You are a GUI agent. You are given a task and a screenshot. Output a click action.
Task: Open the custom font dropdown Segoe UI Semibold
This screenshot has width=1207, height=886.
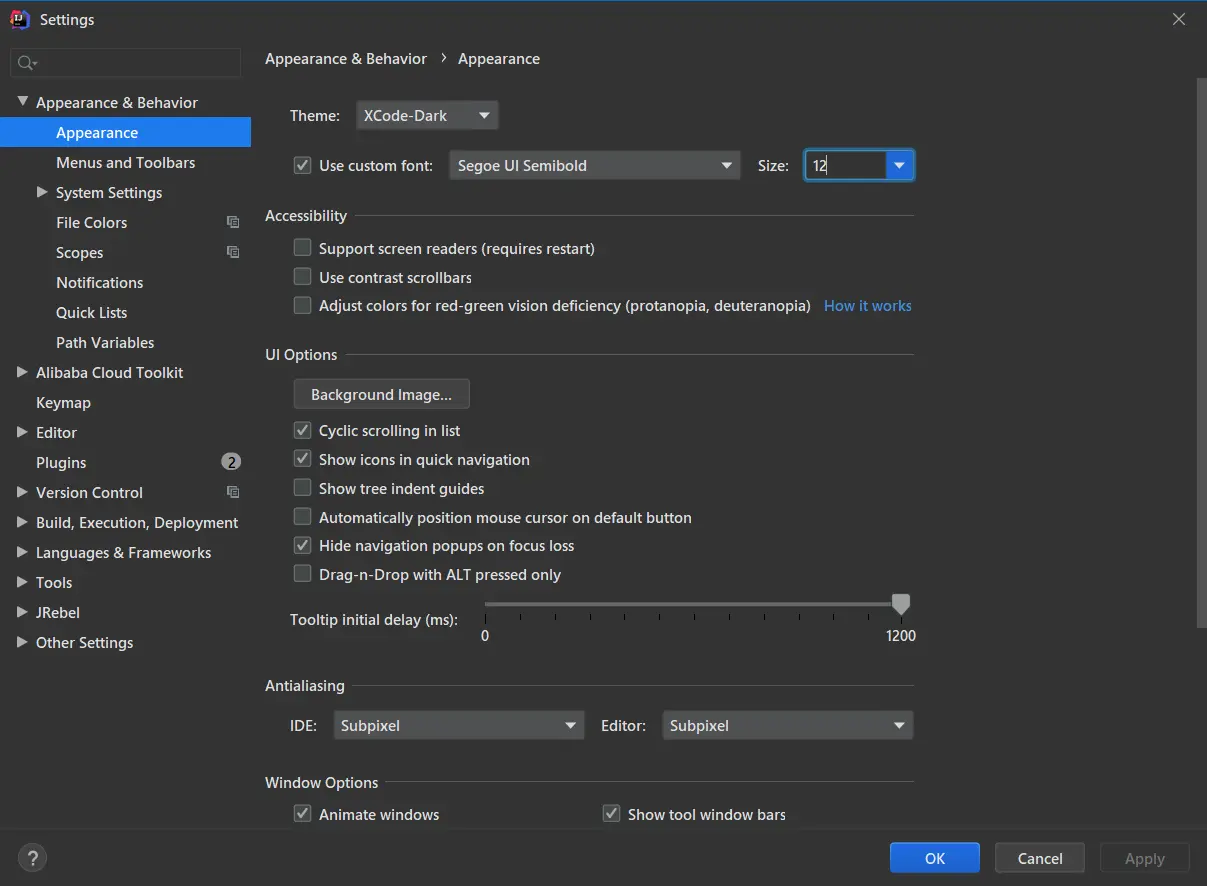[x=595, y=165]
